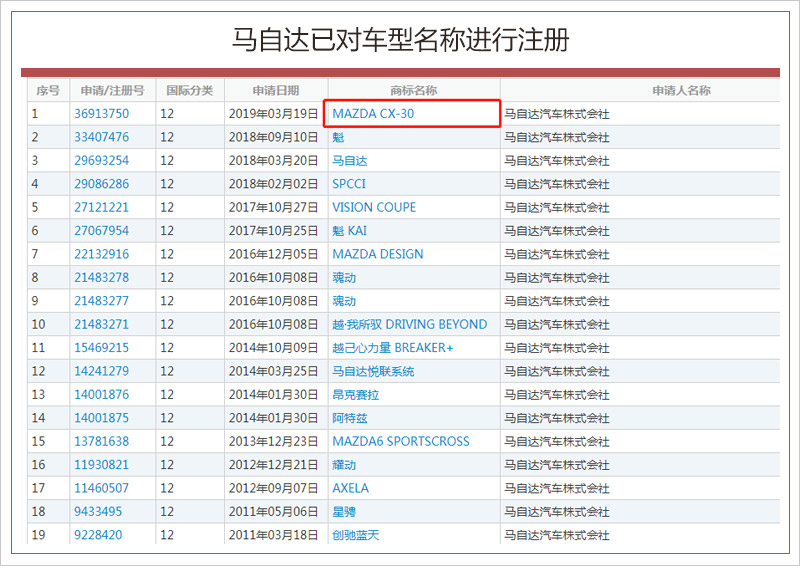
Task: Open application number 14001875
Action: (x=102, y=418)
